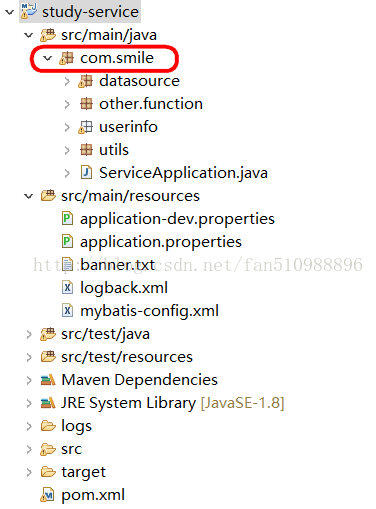Expand the logs folder
This screenshot has height=509, width=376.
(x=29, y=426)
